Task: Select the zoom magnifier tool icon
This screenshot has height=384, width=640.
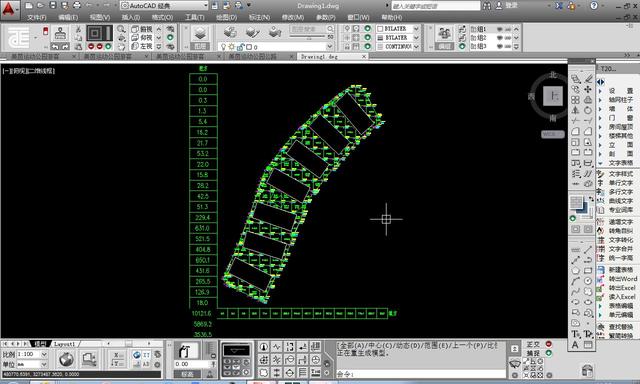Action: (121, 29)
